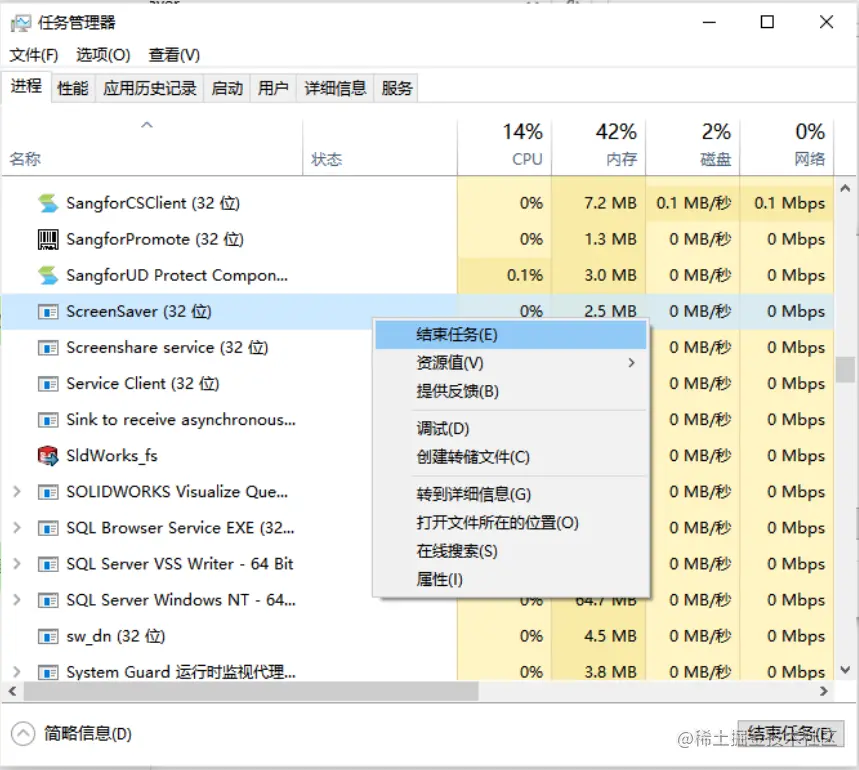Click the SQL Server Windows NT icon

tap(48, 601)
